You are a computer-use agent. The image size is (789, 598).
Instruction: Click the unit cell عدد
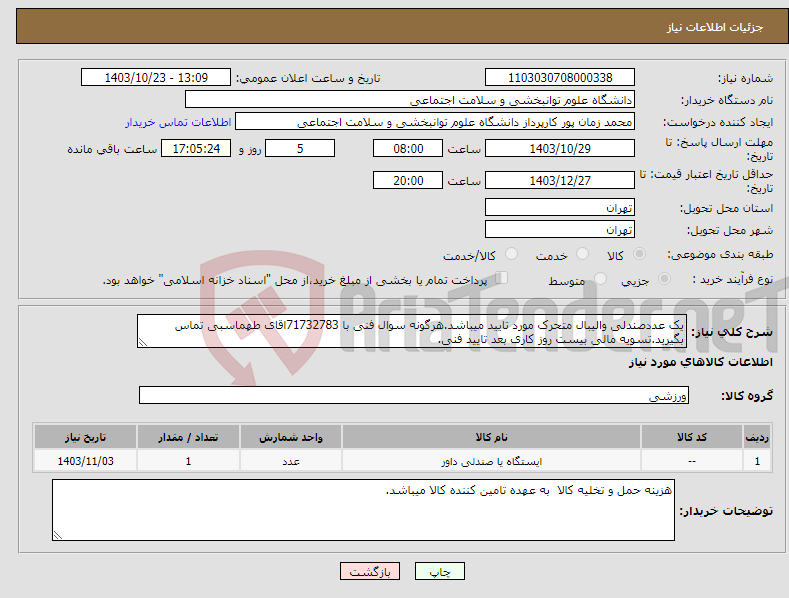point(291,461)
